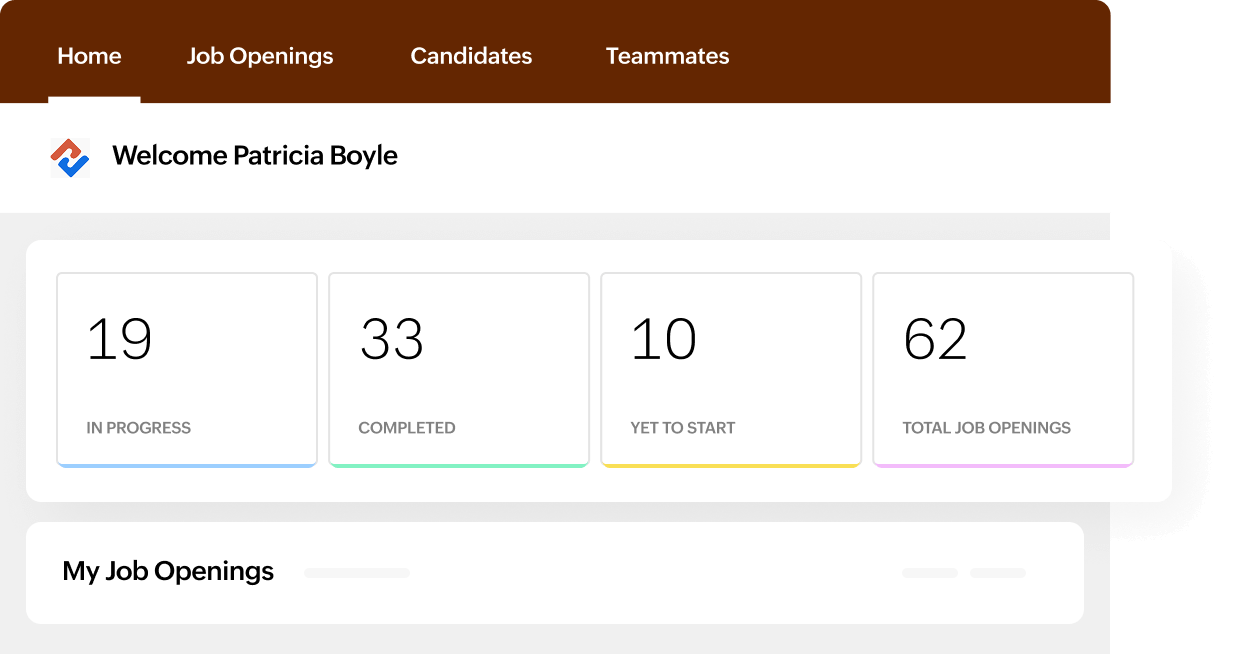Image resolution: width=1252 pixels, height=654 pixels.
Task: Return to the Home tab
Action: pos(89,56)
